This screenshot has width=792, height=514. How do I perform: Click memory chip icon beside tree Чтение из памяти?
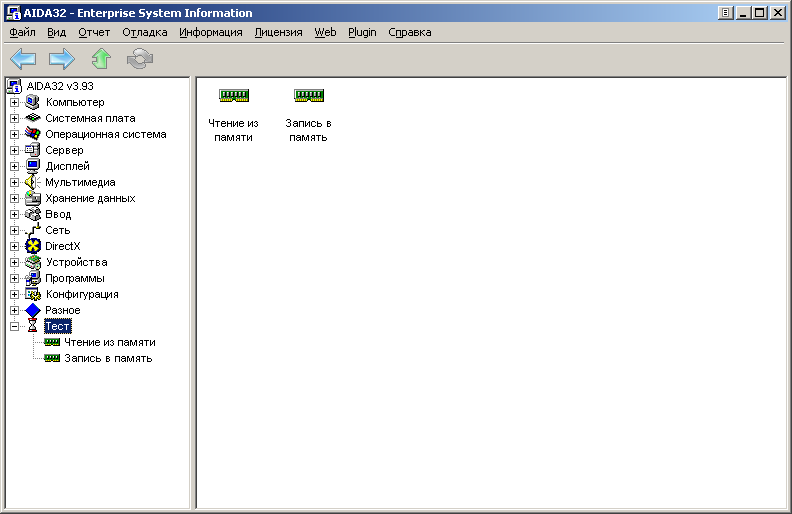[x=52, y=342]
